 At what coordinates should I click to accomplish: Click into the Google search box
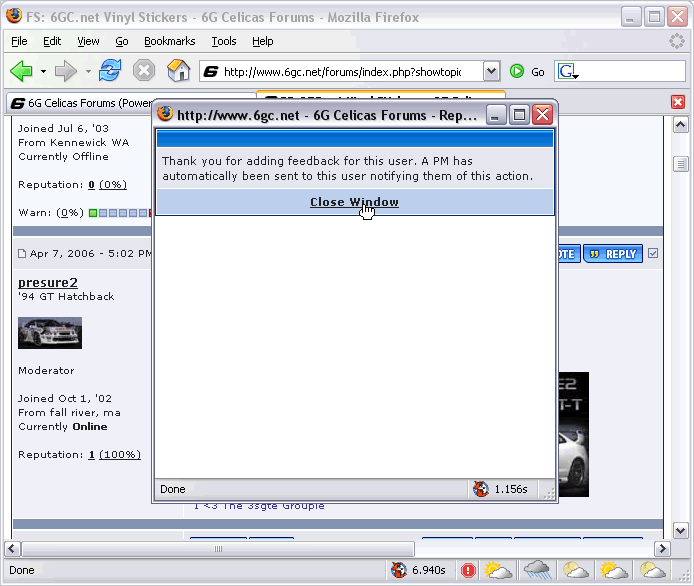(x=632, y=71)
